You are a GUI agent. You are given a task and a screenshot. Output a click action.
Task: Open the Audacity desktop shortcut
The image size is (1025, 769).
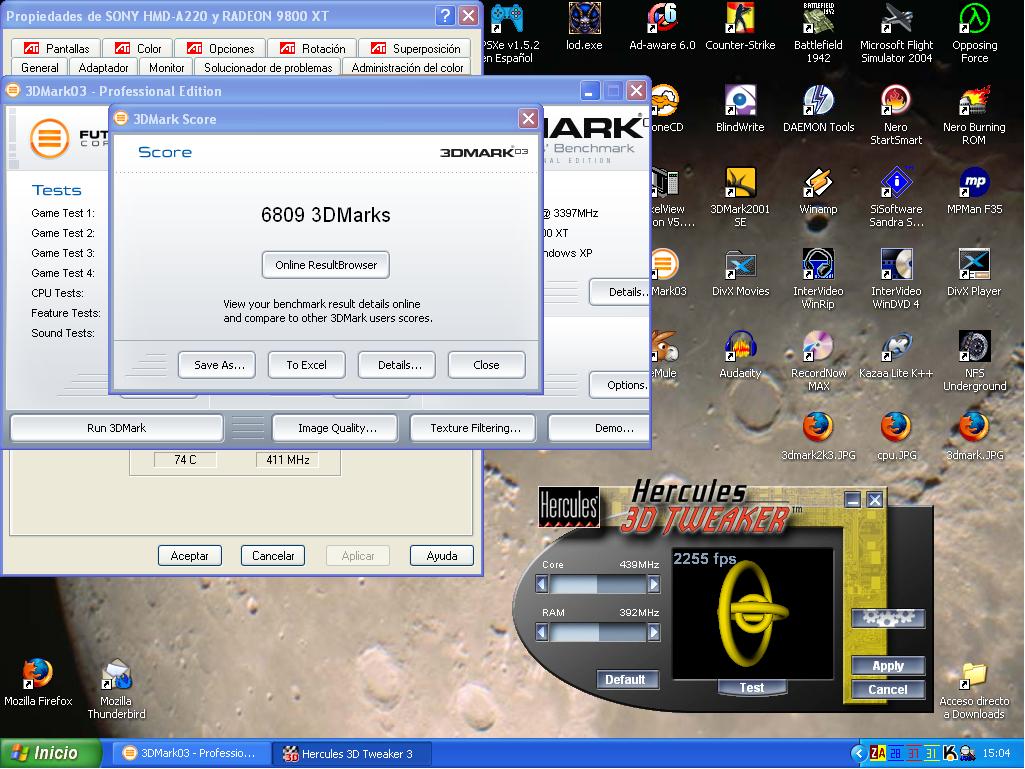(x=740, y=348)
